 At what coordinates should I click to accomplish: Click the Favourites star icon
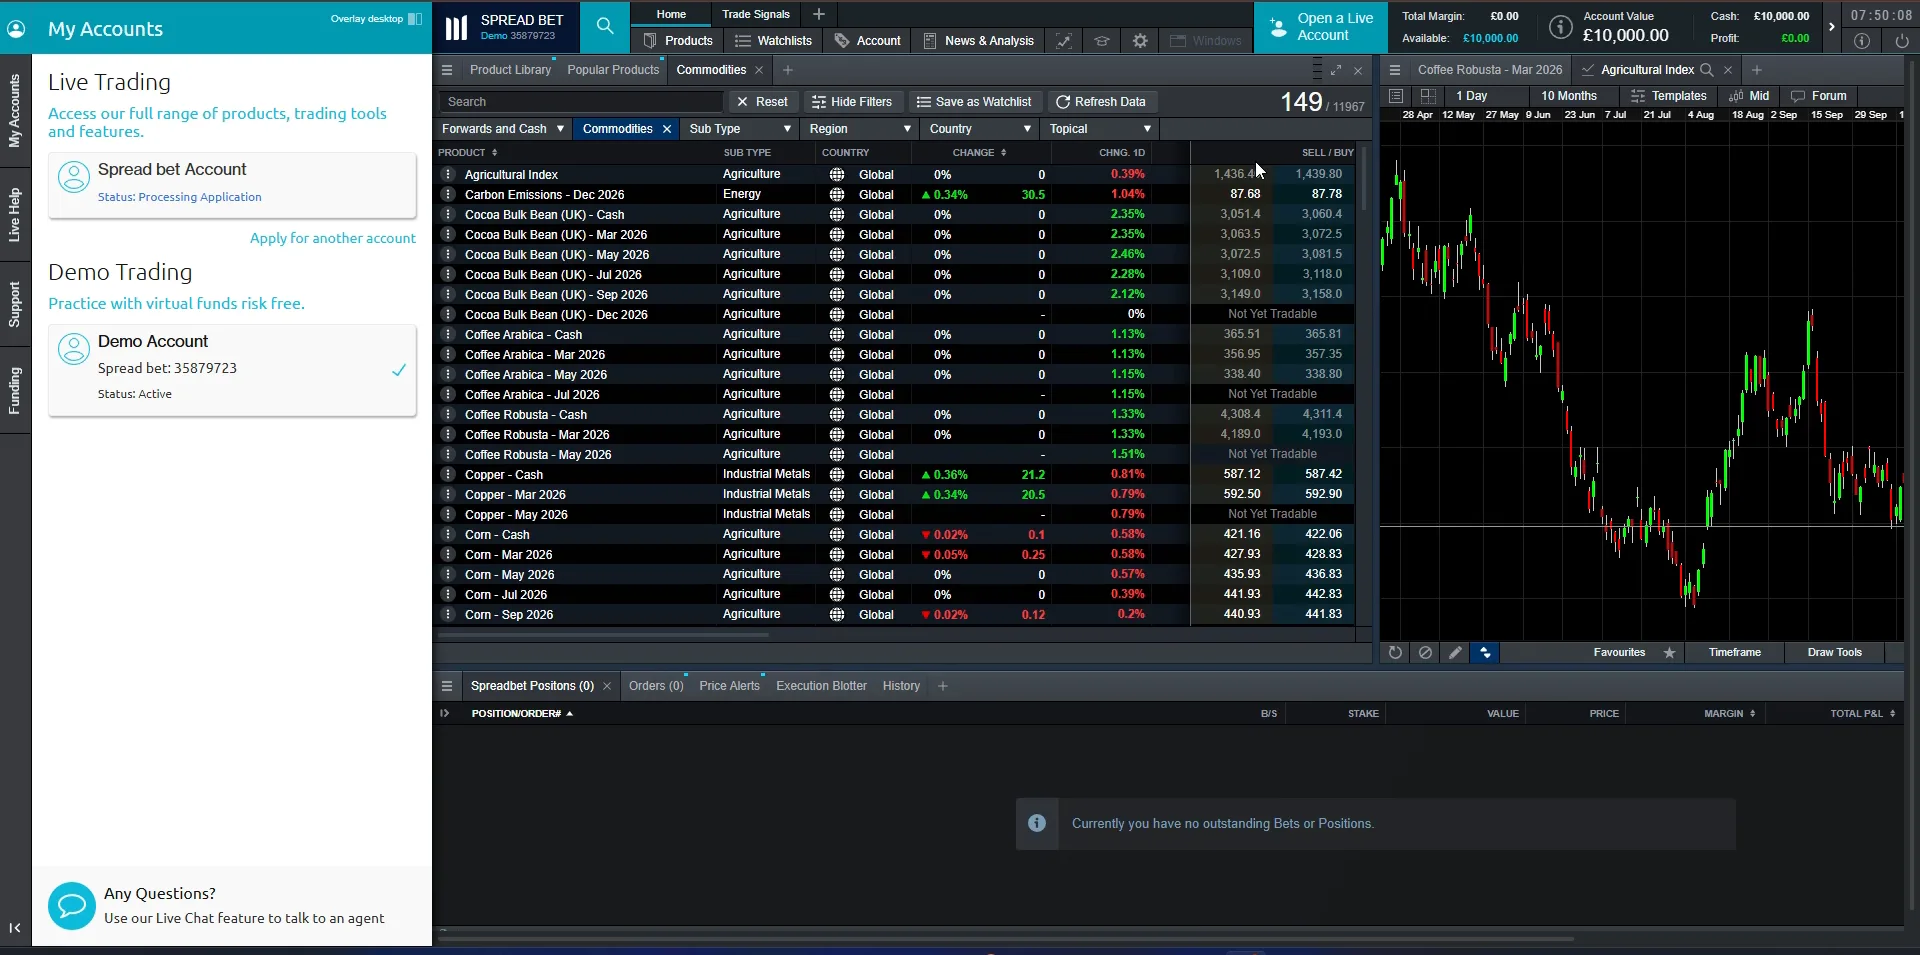1669,653
